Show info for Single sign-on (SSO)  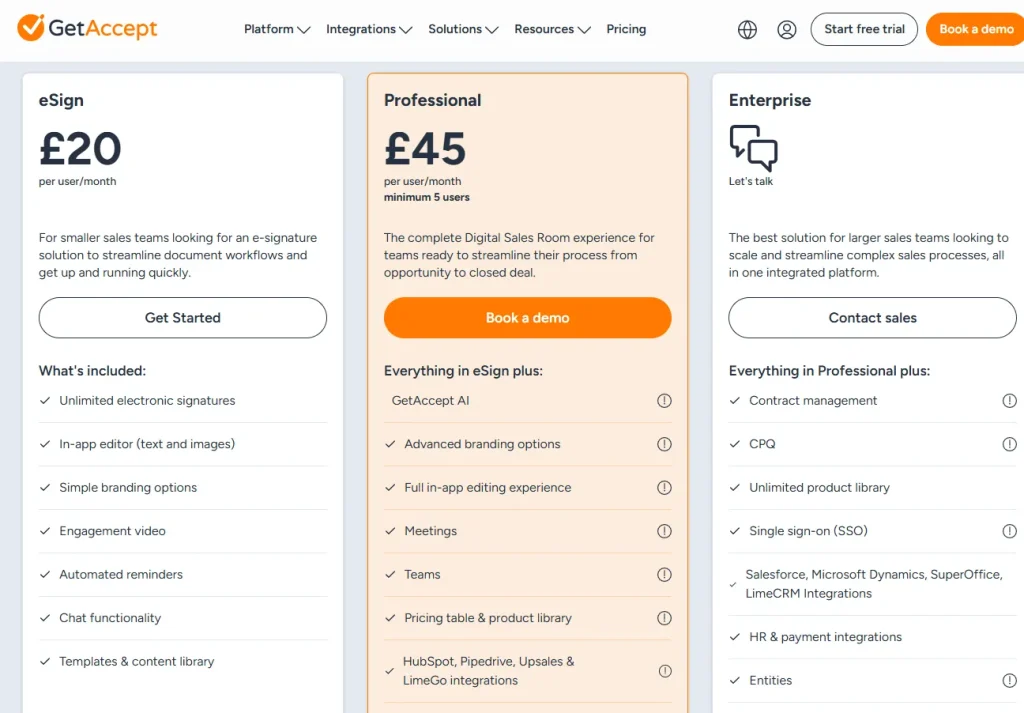click(x=1009, y=531)
